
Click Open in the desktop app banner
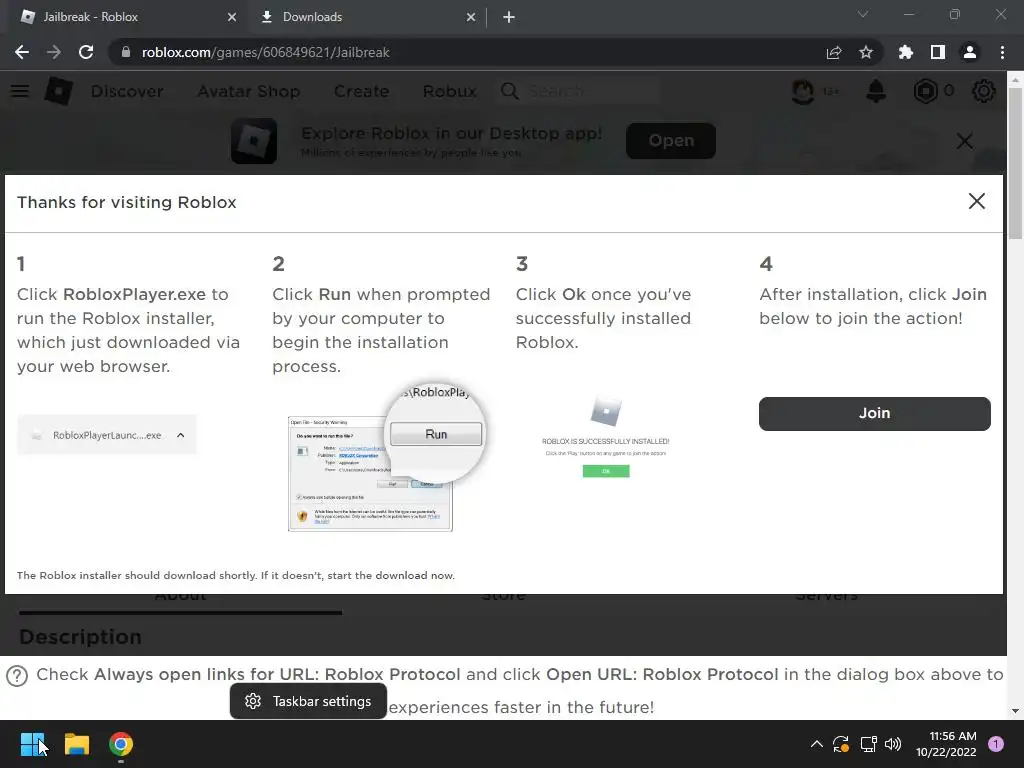tap(671, 140)
